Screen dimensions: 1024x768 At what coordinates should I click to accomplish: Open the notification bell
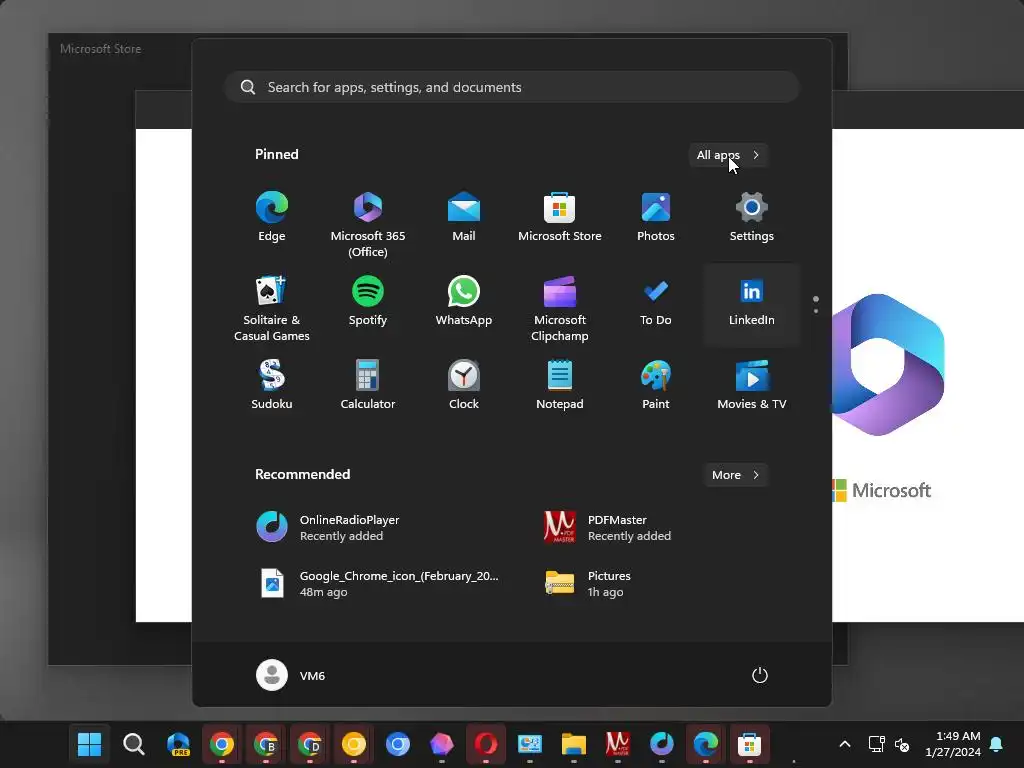[997, 744]
